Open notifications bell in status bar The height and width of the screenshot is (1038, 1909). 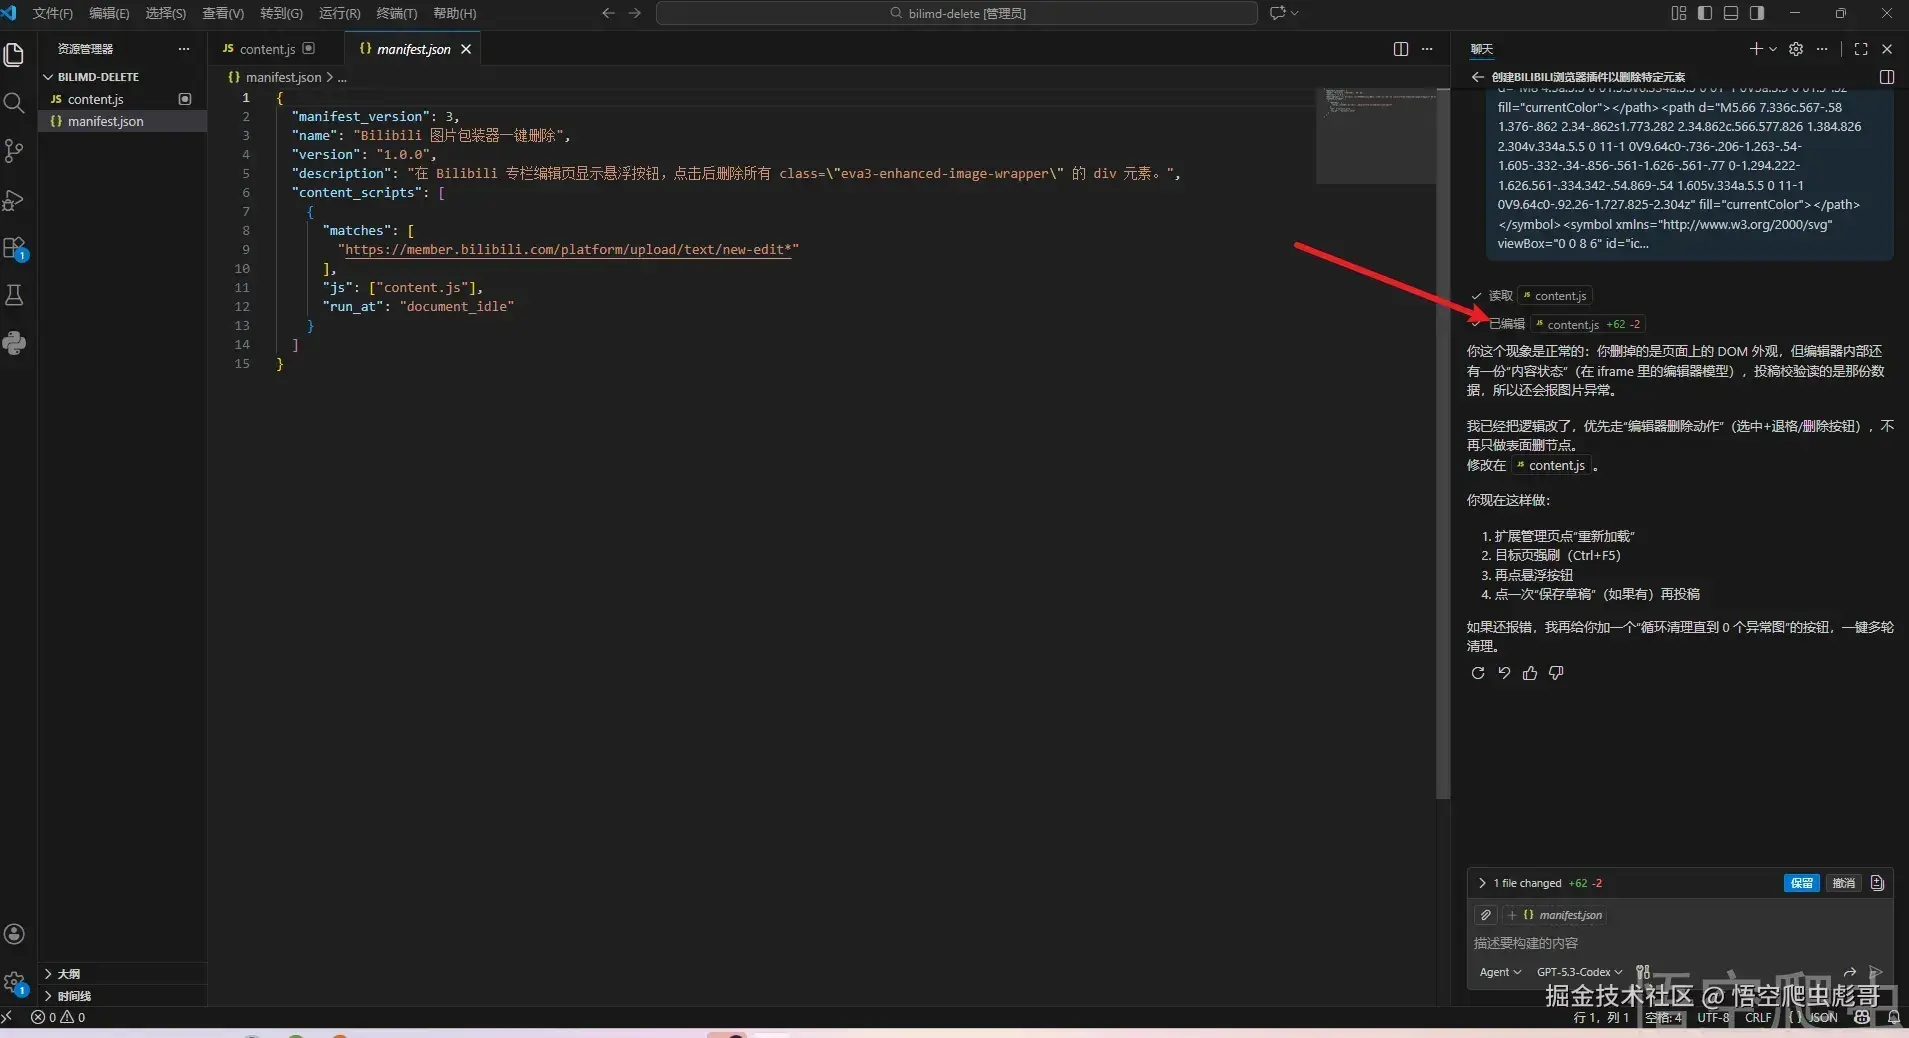pyautogui.click(x=1894, y=1017)
